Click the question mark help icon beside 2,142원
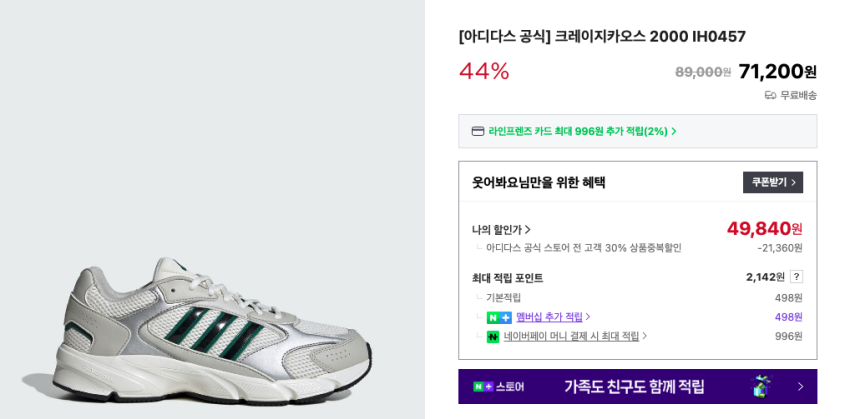The height and width of the screenshot is (419, 850). click(x=796, y=277)
